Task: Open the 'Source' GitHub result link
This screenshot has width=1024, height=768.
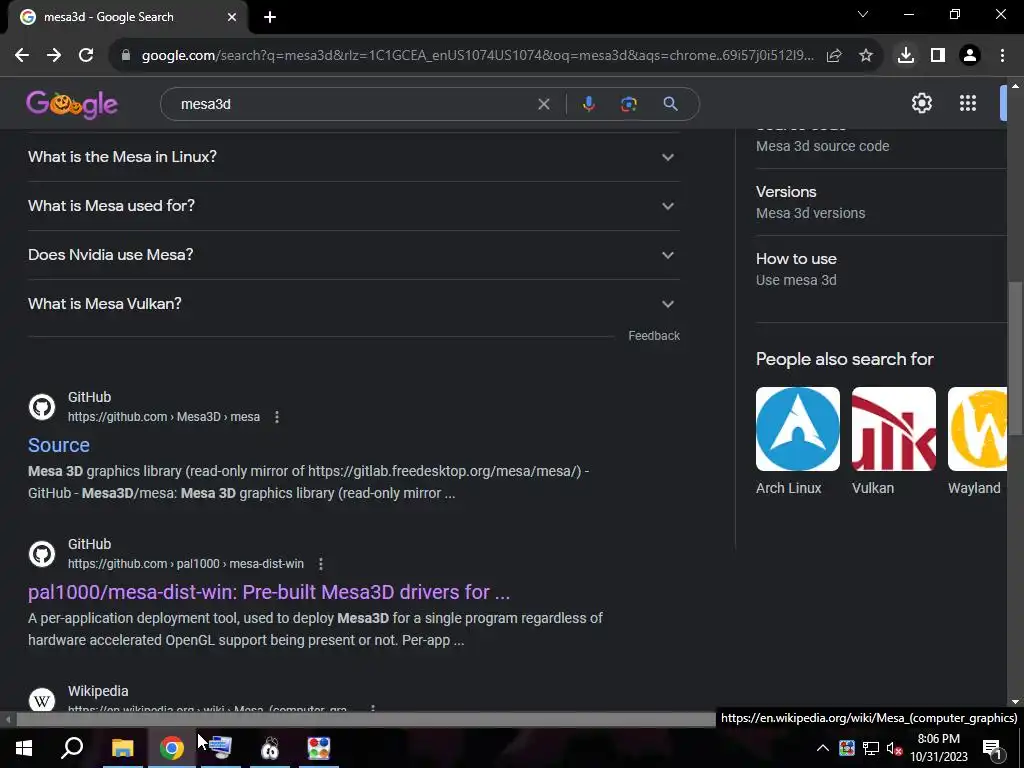Action: pyautogui.click(x=59, y=445)
